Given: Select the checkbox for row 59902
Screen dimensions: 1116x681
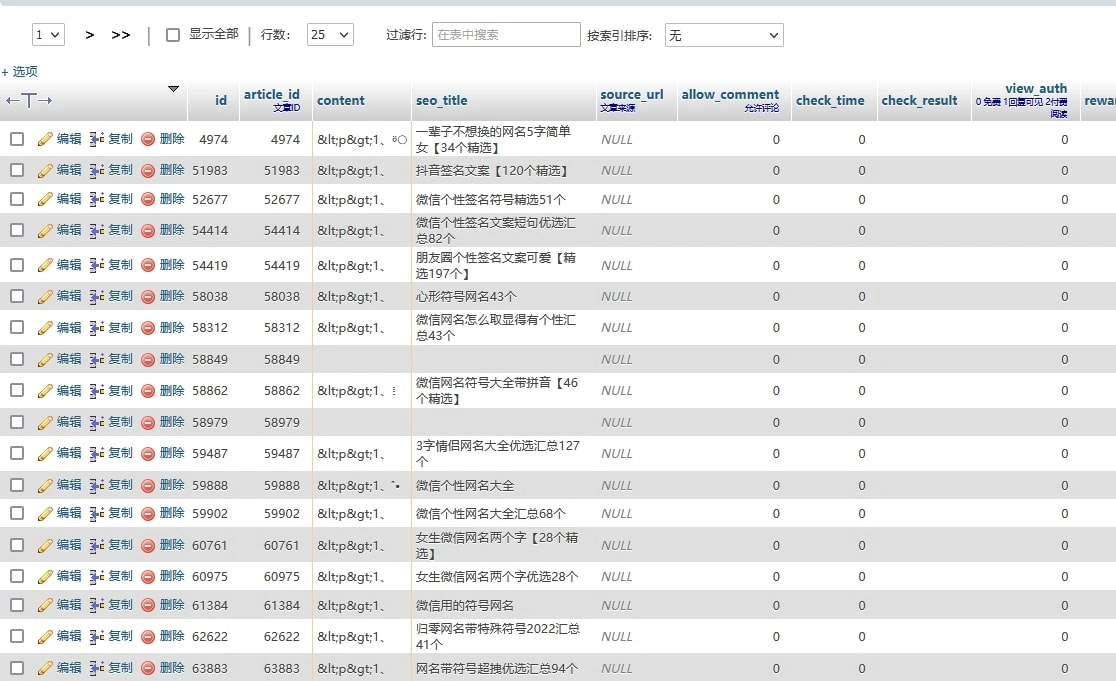Looking at the screenshot, I should pos(17,514).
